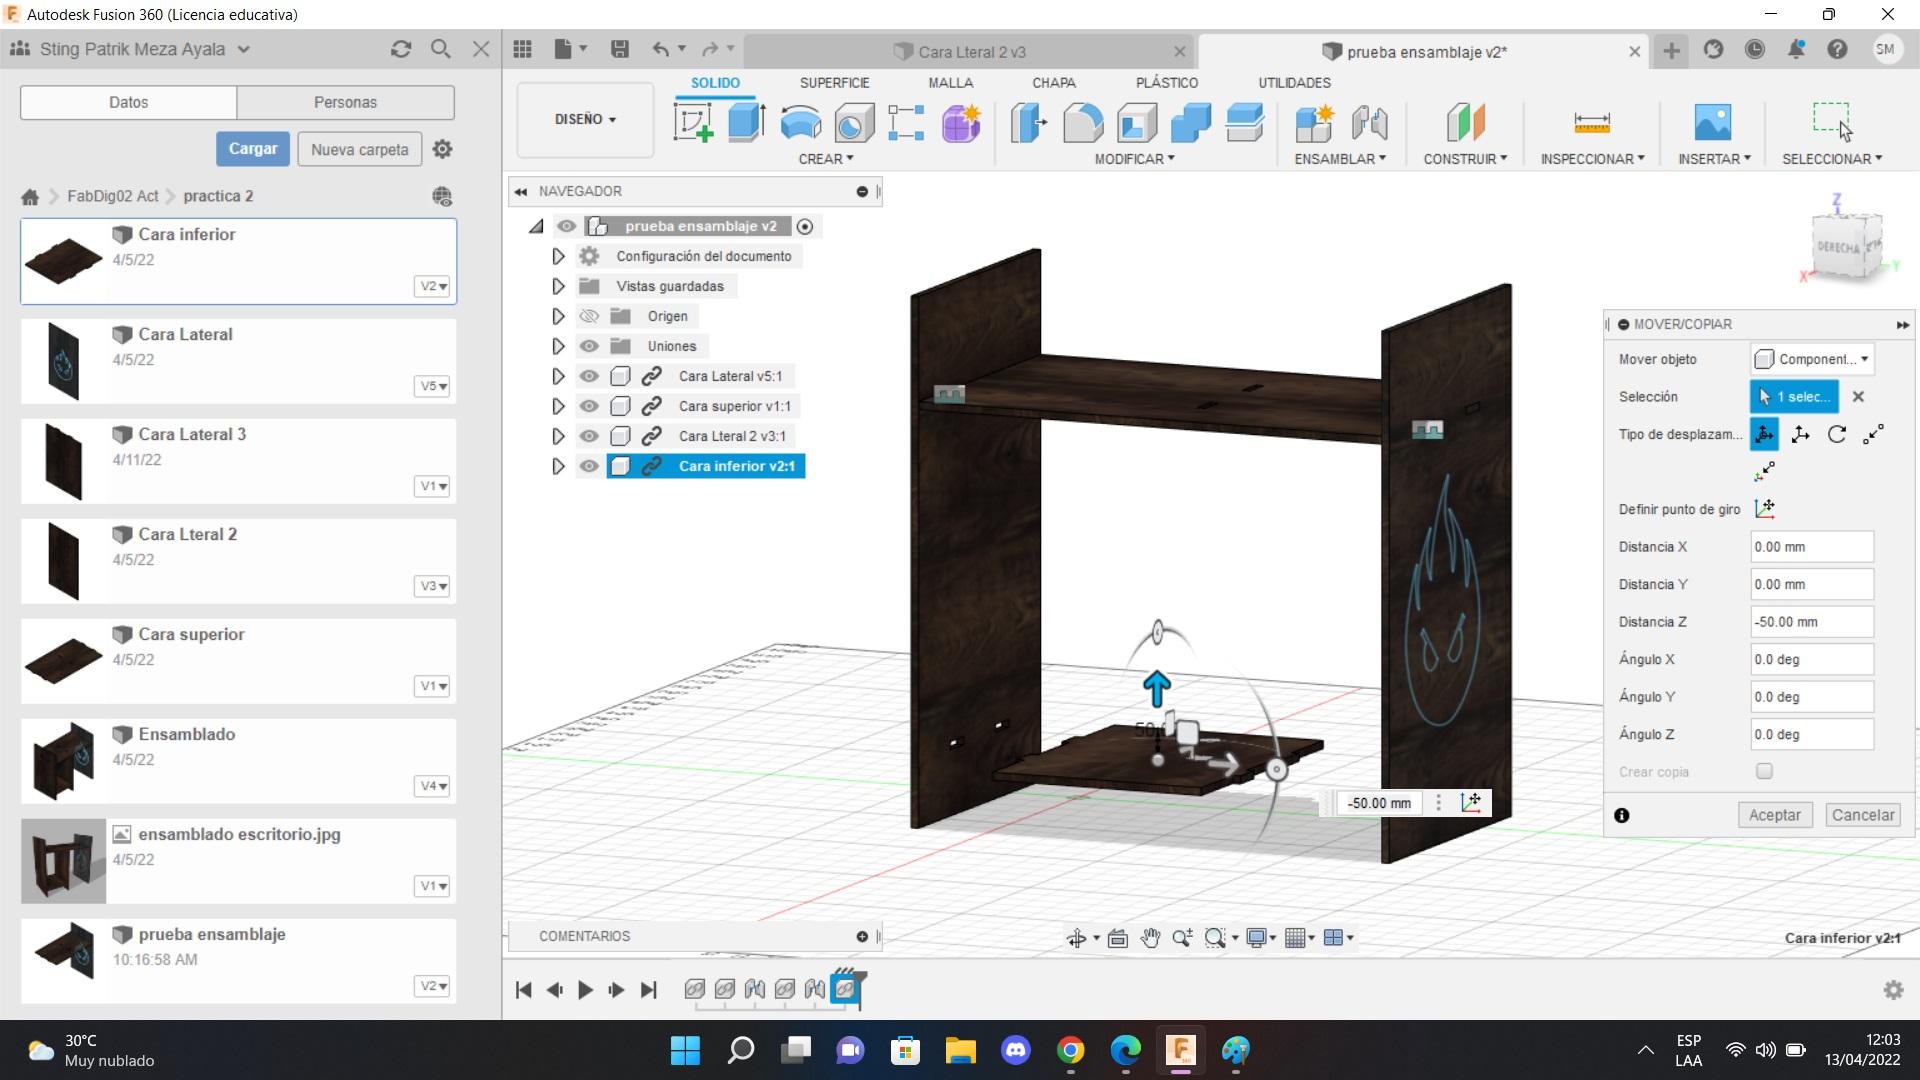The width and height of the screenshot is (1920, 1080).
Task: Show the hidden Origen folder
Action: pyautogui.click(x=589, y=317)
